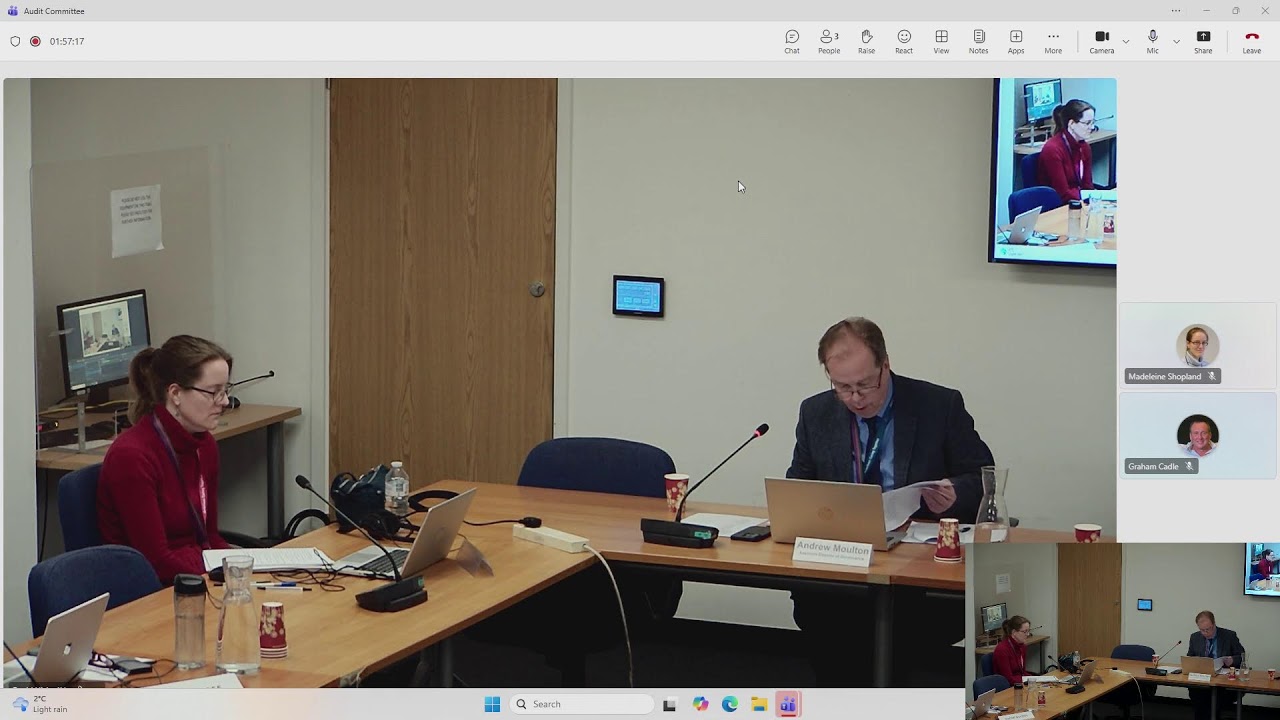The width and height of the screenshot is (1280, 720).
Task: Click Graham Cadle's muted mic indicator
Action: (1189, 466)
